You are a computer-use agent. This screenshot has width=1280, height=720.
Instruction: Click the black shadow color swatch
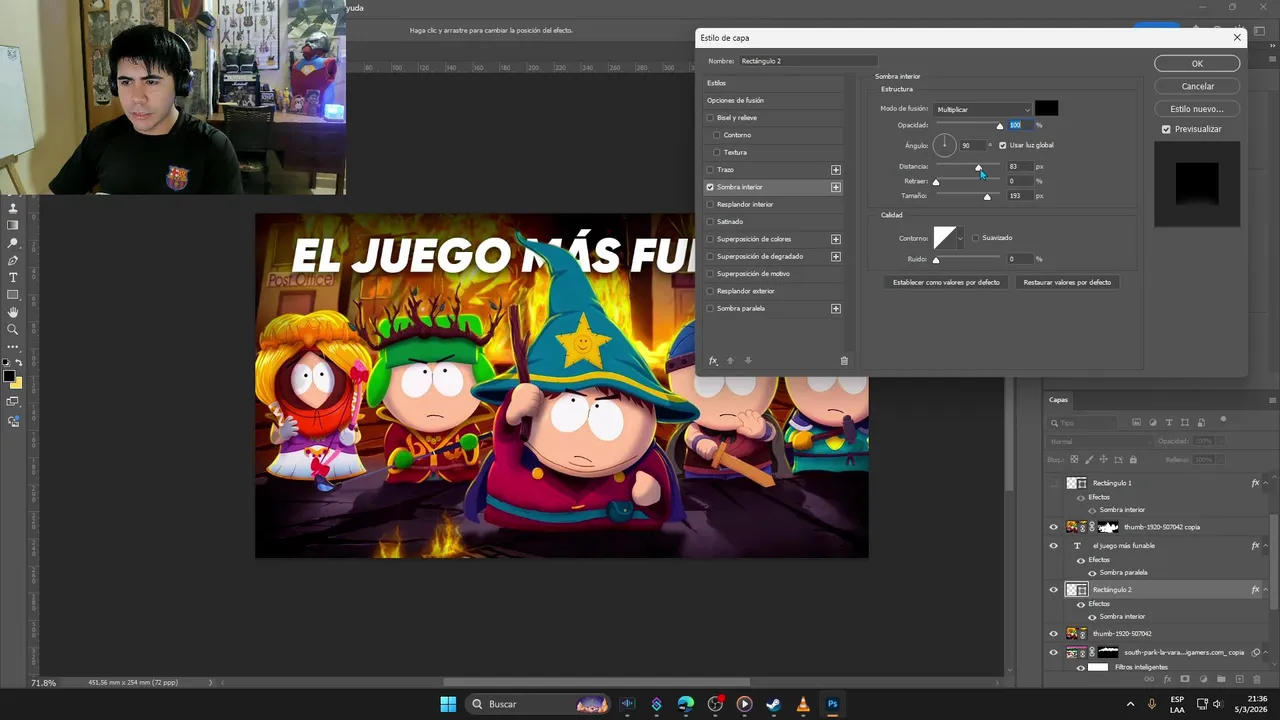click(x=1046, y=108)
